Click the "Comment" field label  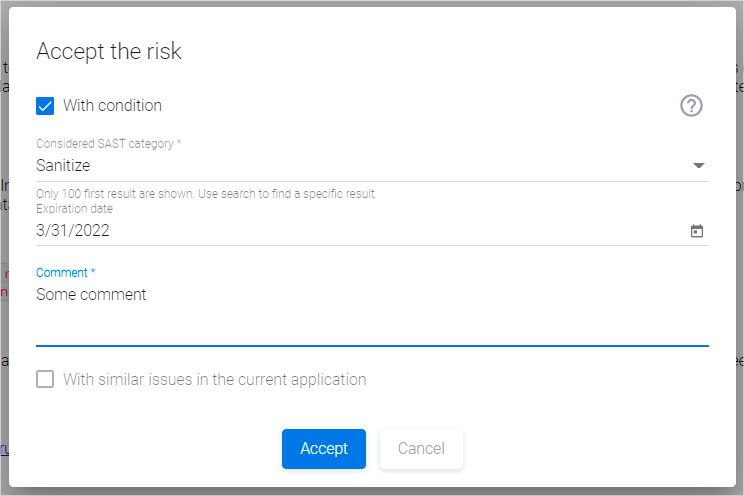pos(65,272)
